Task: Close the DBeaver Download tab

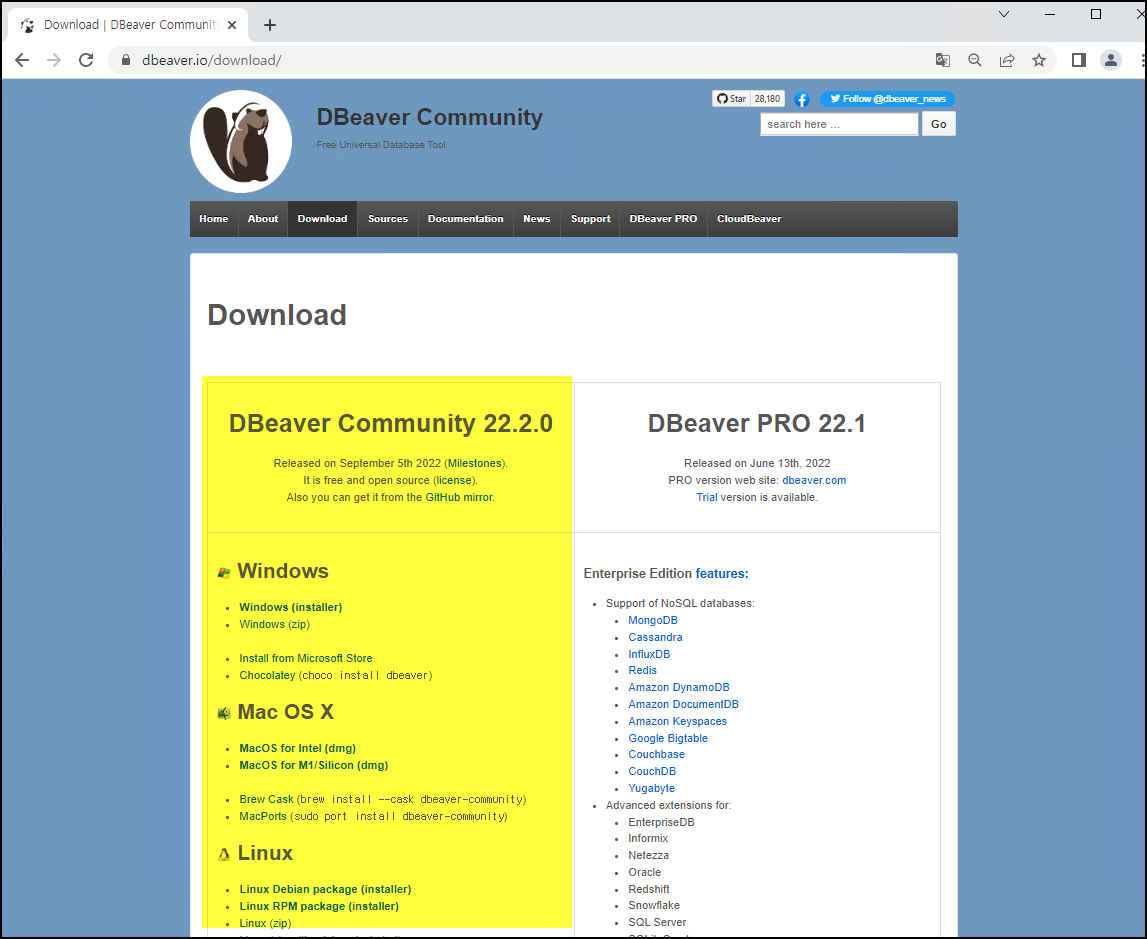Action: (x=232, y=25)
